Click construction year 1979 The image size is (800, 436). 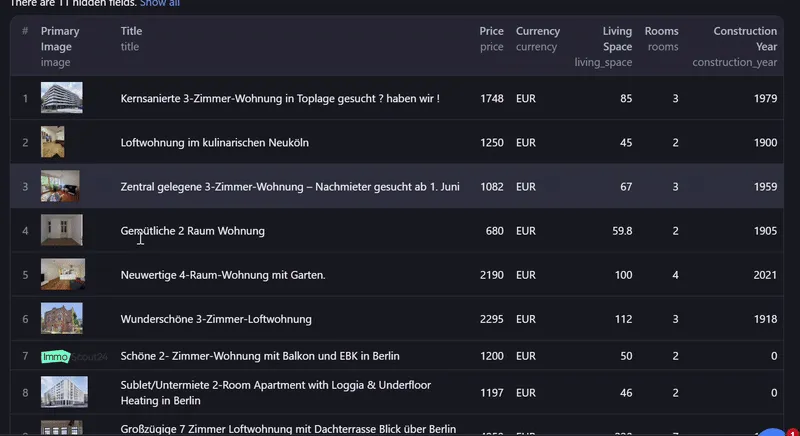click(x=765, y=98)
